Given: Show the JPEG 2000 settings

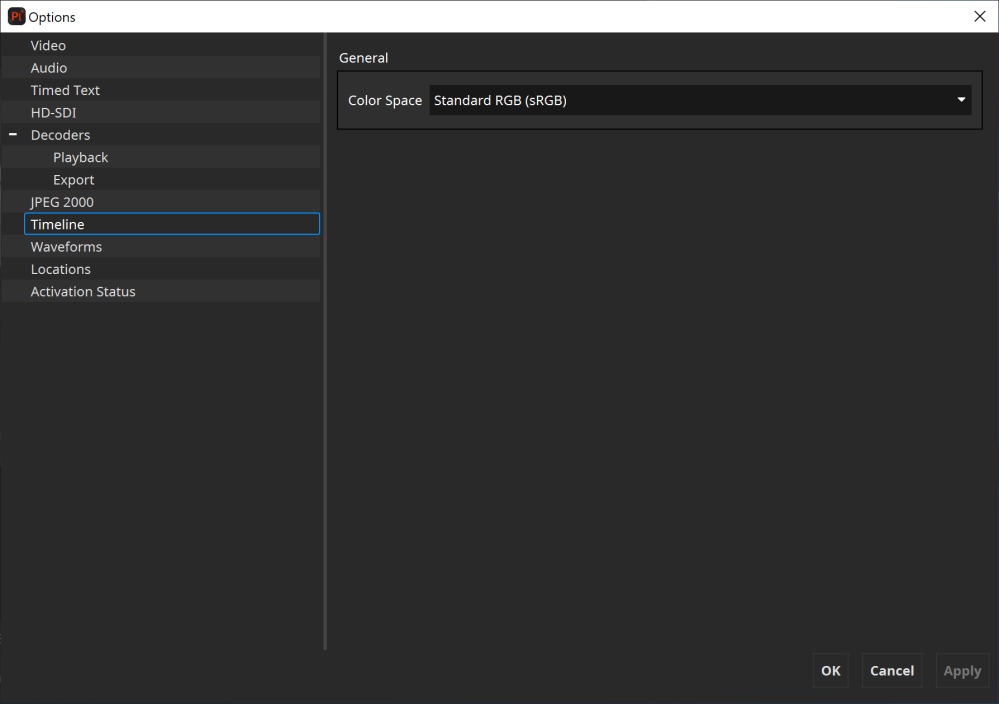Looking at the screenshot, I should coord(62,202).
